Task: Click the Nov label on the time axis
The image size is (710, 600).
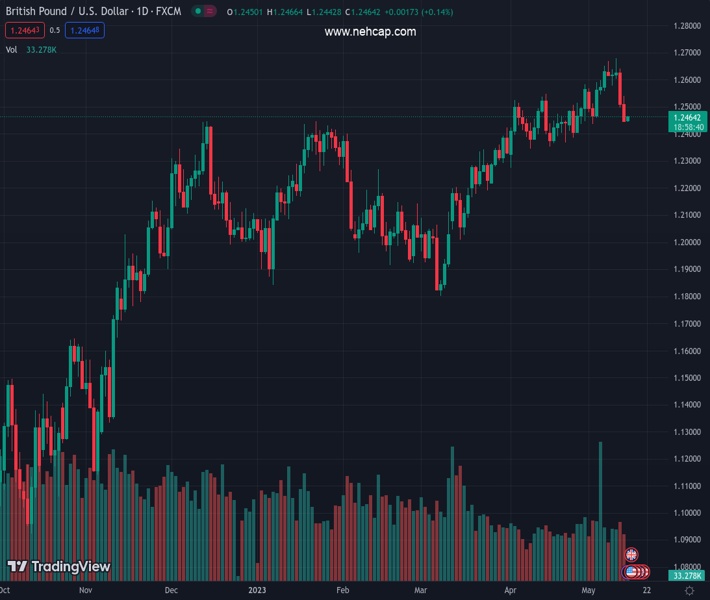Action: pyautogui.click(x=84, y=591)
